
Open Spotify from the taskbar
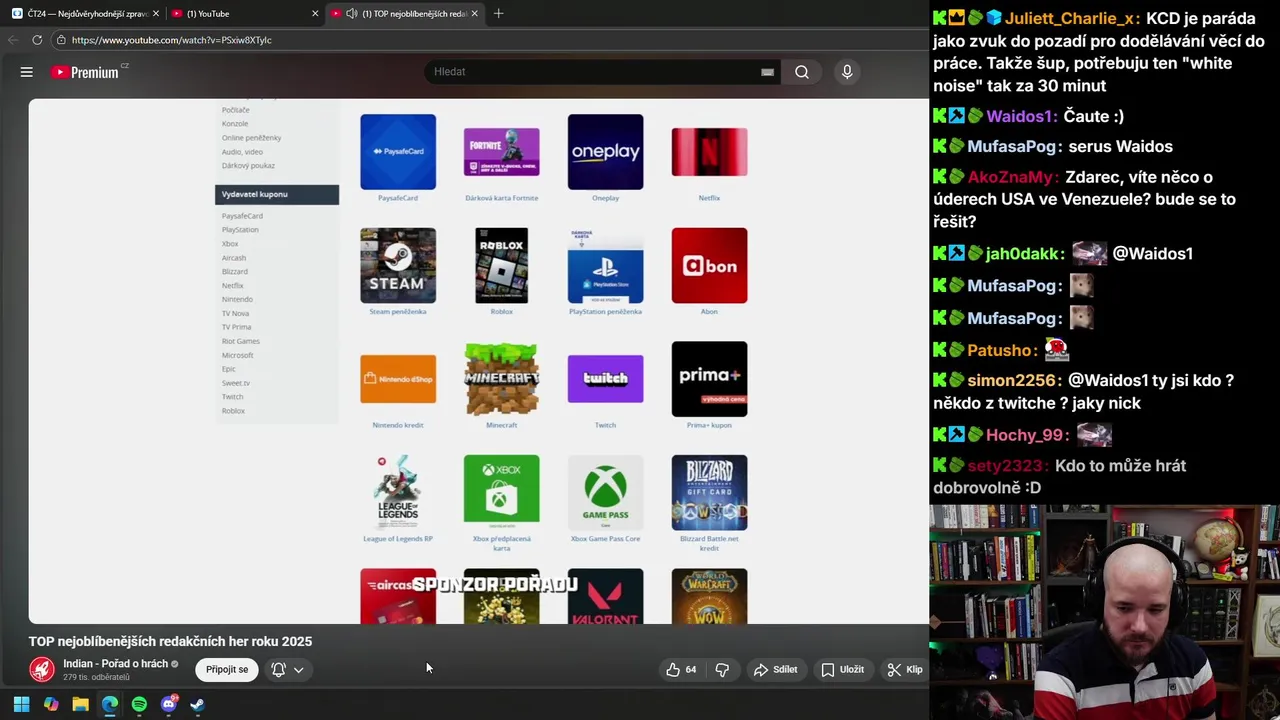pyautogui.click(x=139, y=704)
